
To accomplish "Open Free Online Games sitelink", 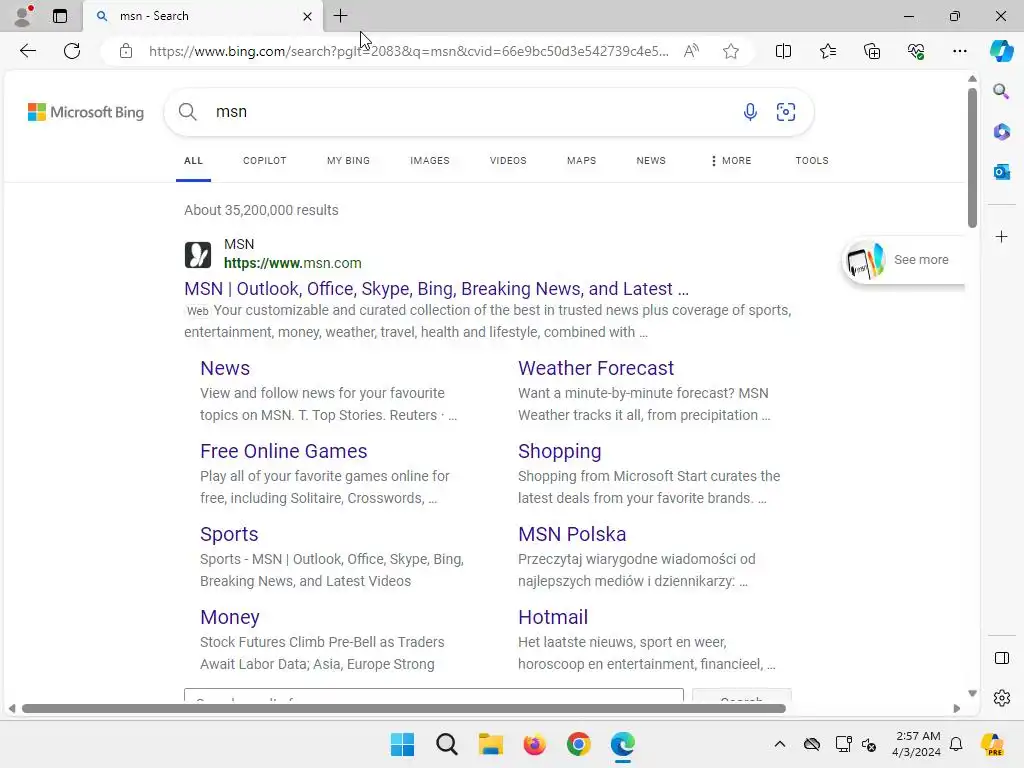I will pyautogui.click(x=283, y=451).
